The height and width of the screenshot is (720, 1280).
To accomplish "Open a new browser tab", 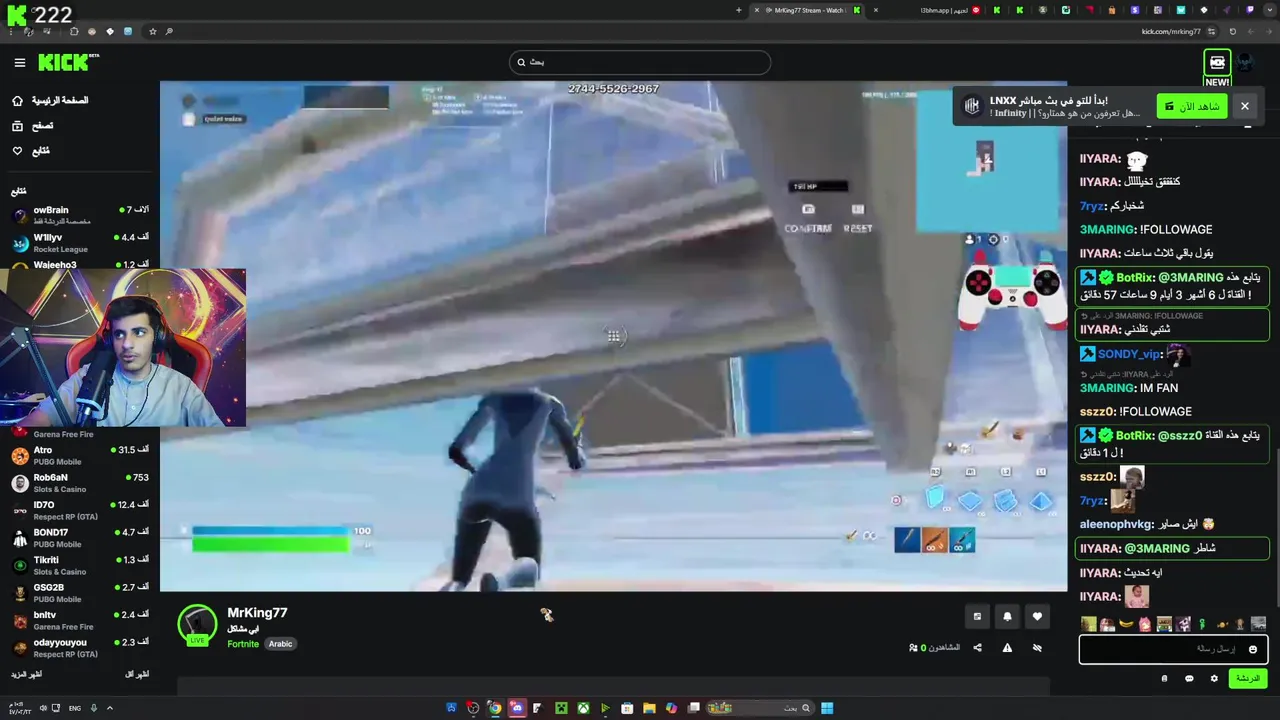I will pyautogui.click(x=739, y=10).
